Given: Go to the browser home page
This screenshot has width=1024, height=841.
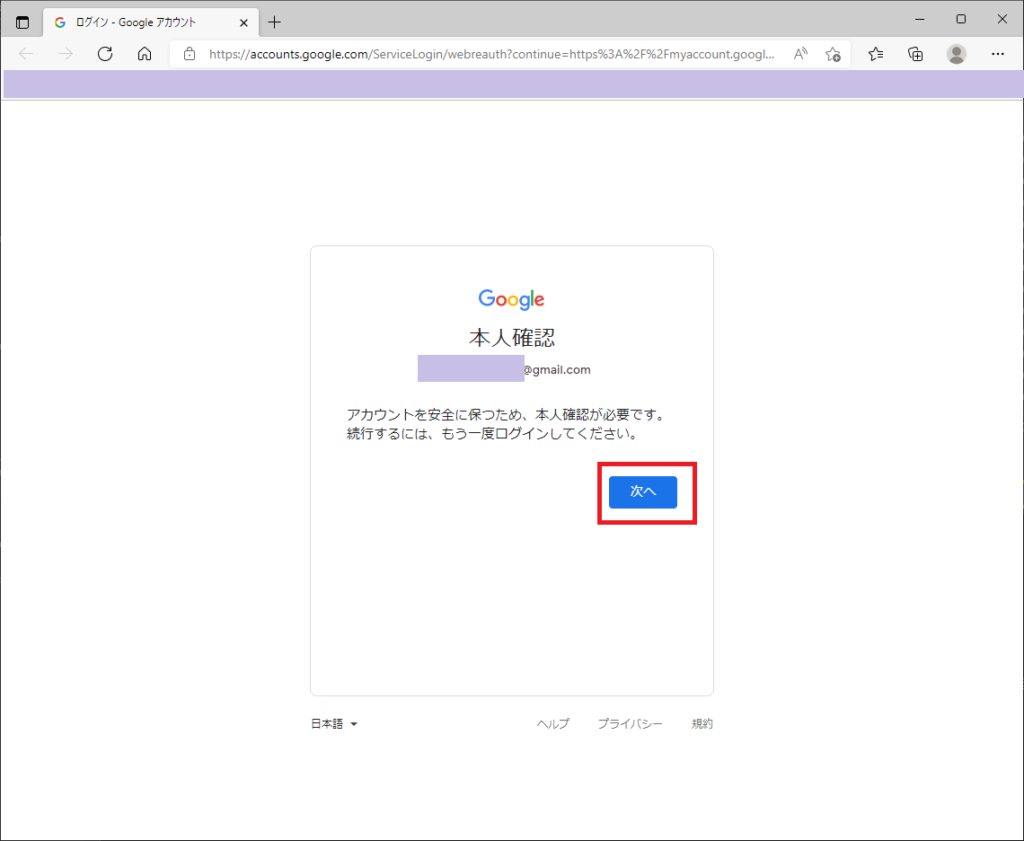Looking at the screenshot, I should (144, 54).
